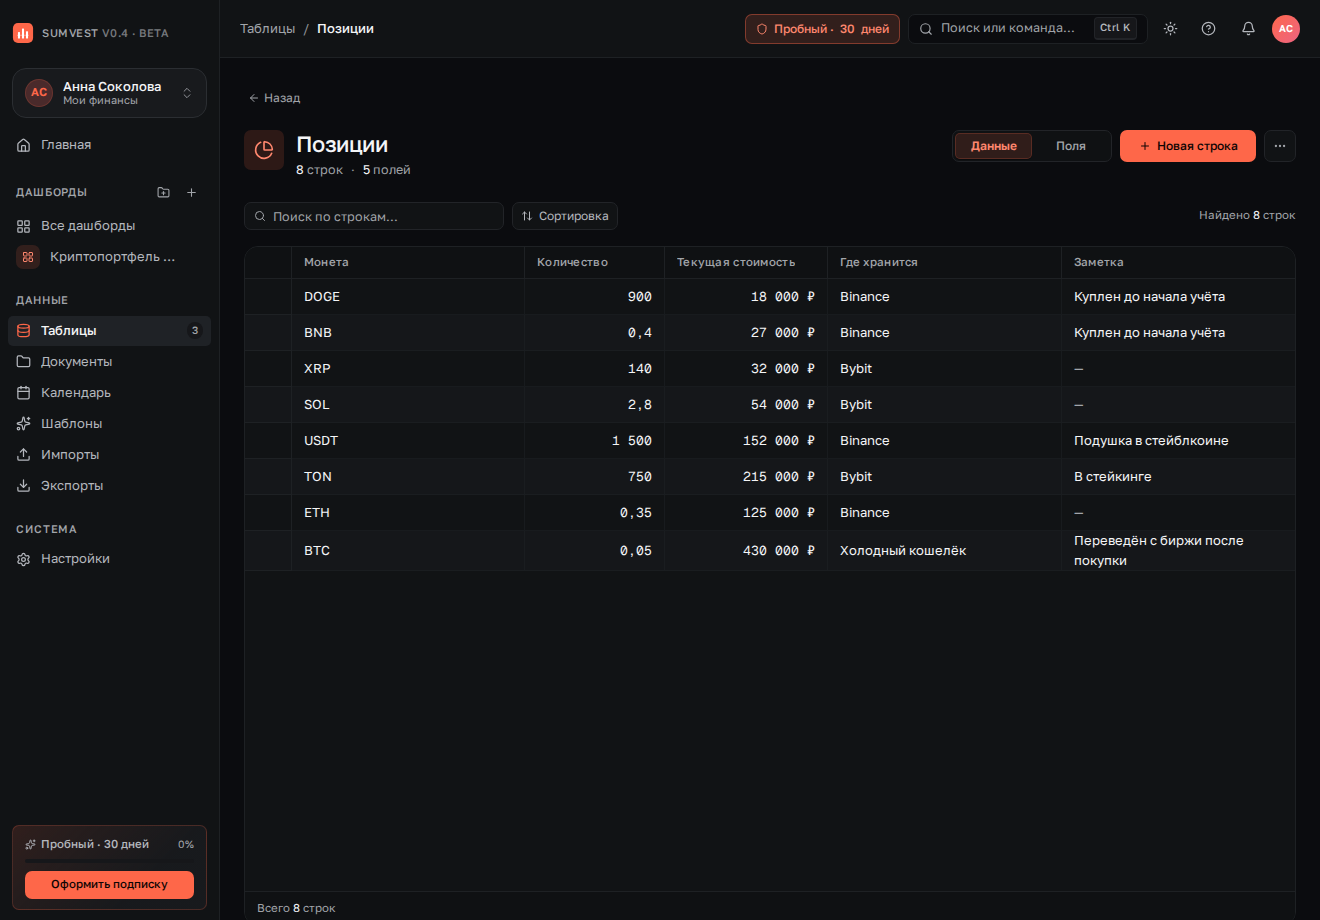Expand the Анна Соколова workspace switcher

pyautogui.click(x=109, y=93)
